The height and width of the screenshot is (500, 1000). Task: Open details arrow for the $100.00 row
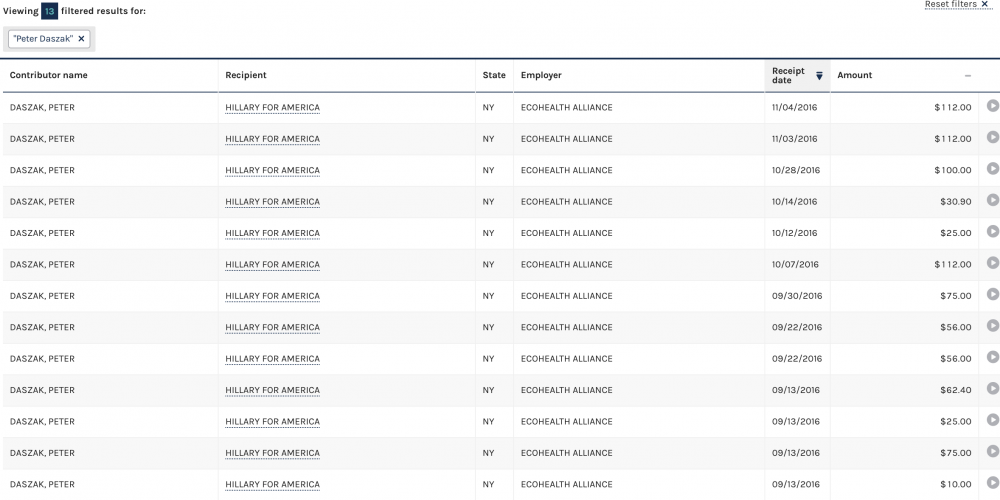click(x=992, y=169)
